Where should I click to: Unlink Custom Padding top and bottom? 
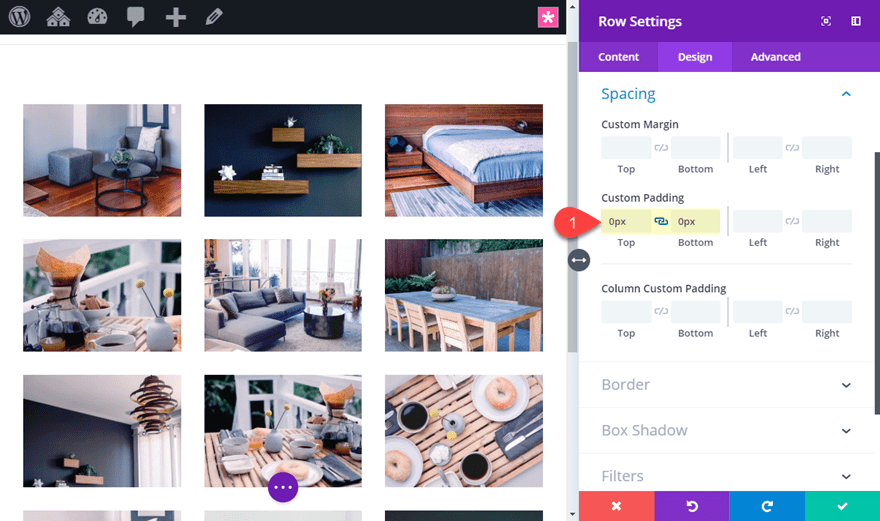click(x=661, y=221)
